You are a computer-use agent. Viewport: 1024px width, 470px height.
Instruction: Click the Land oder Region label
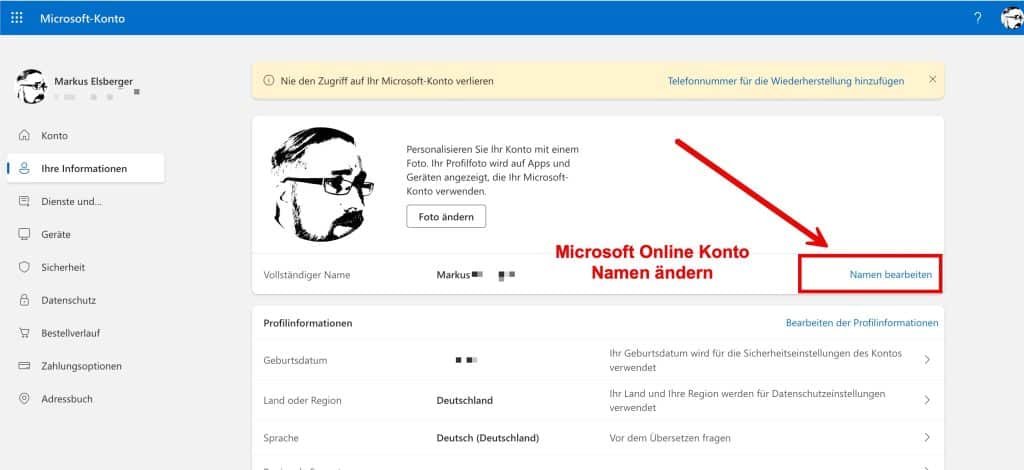click(302, 400)
